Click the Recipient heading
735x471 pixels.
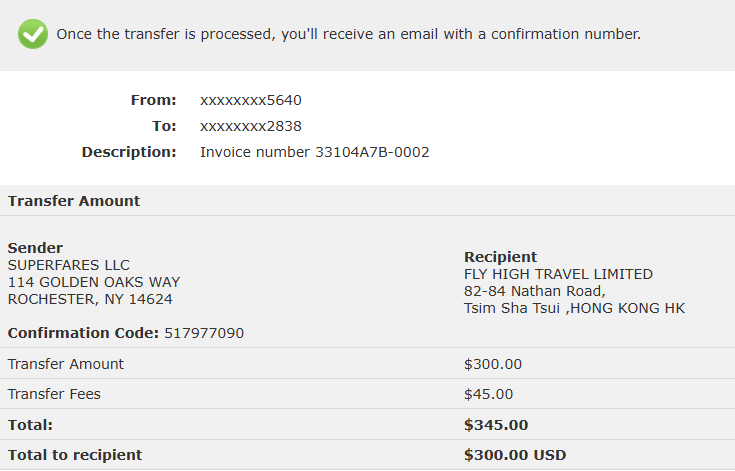tap(501, 257)
